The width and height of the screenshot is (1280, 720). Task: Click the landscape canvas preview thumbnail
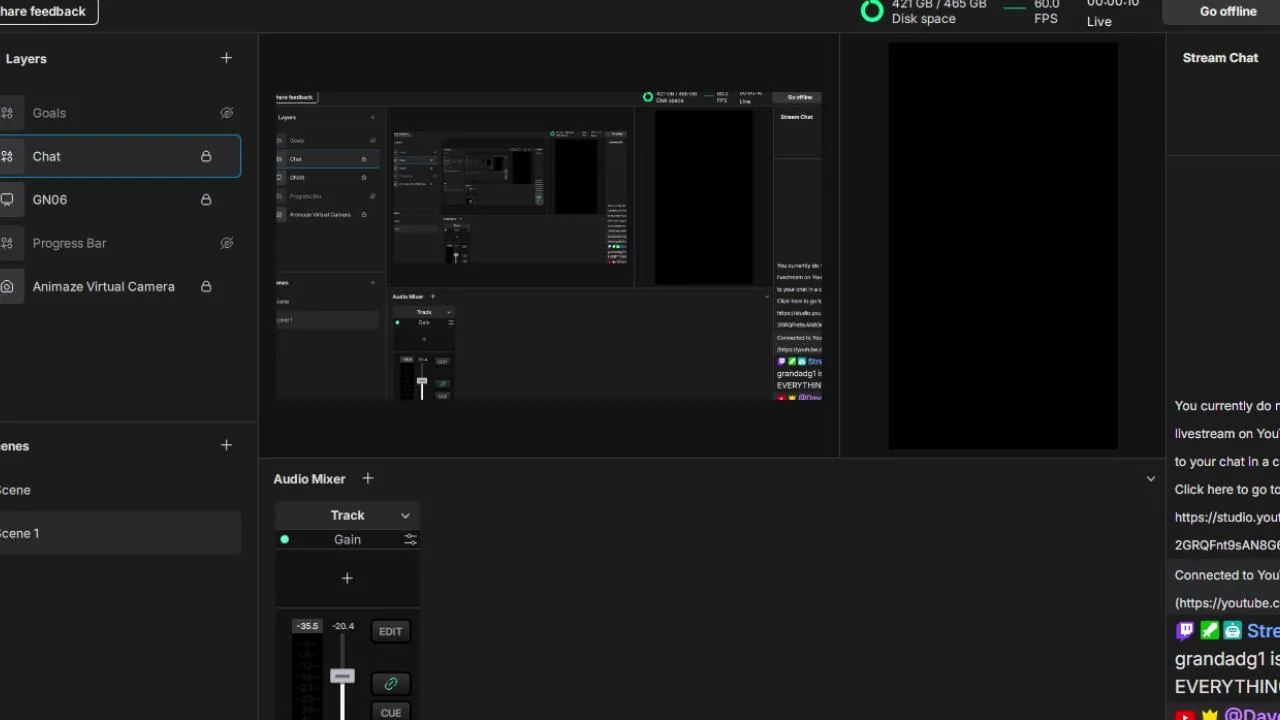[x=548, y=245]
